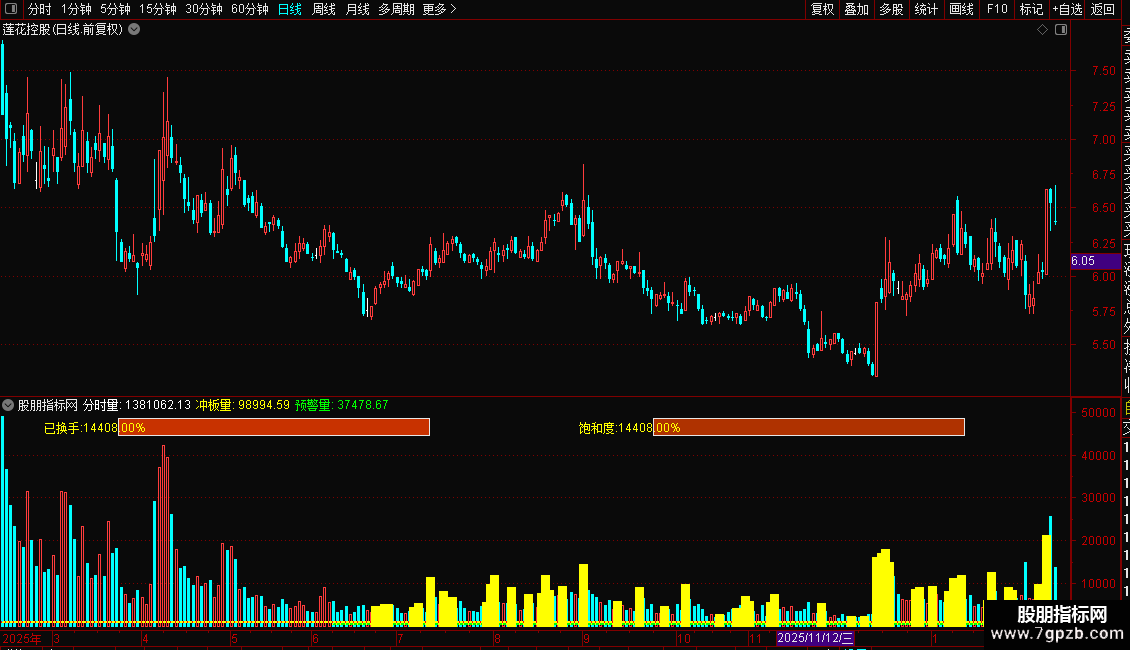1130x650 pixels.
Task: Open 多股 multi-stock view
Action: (x=891, y=9)
